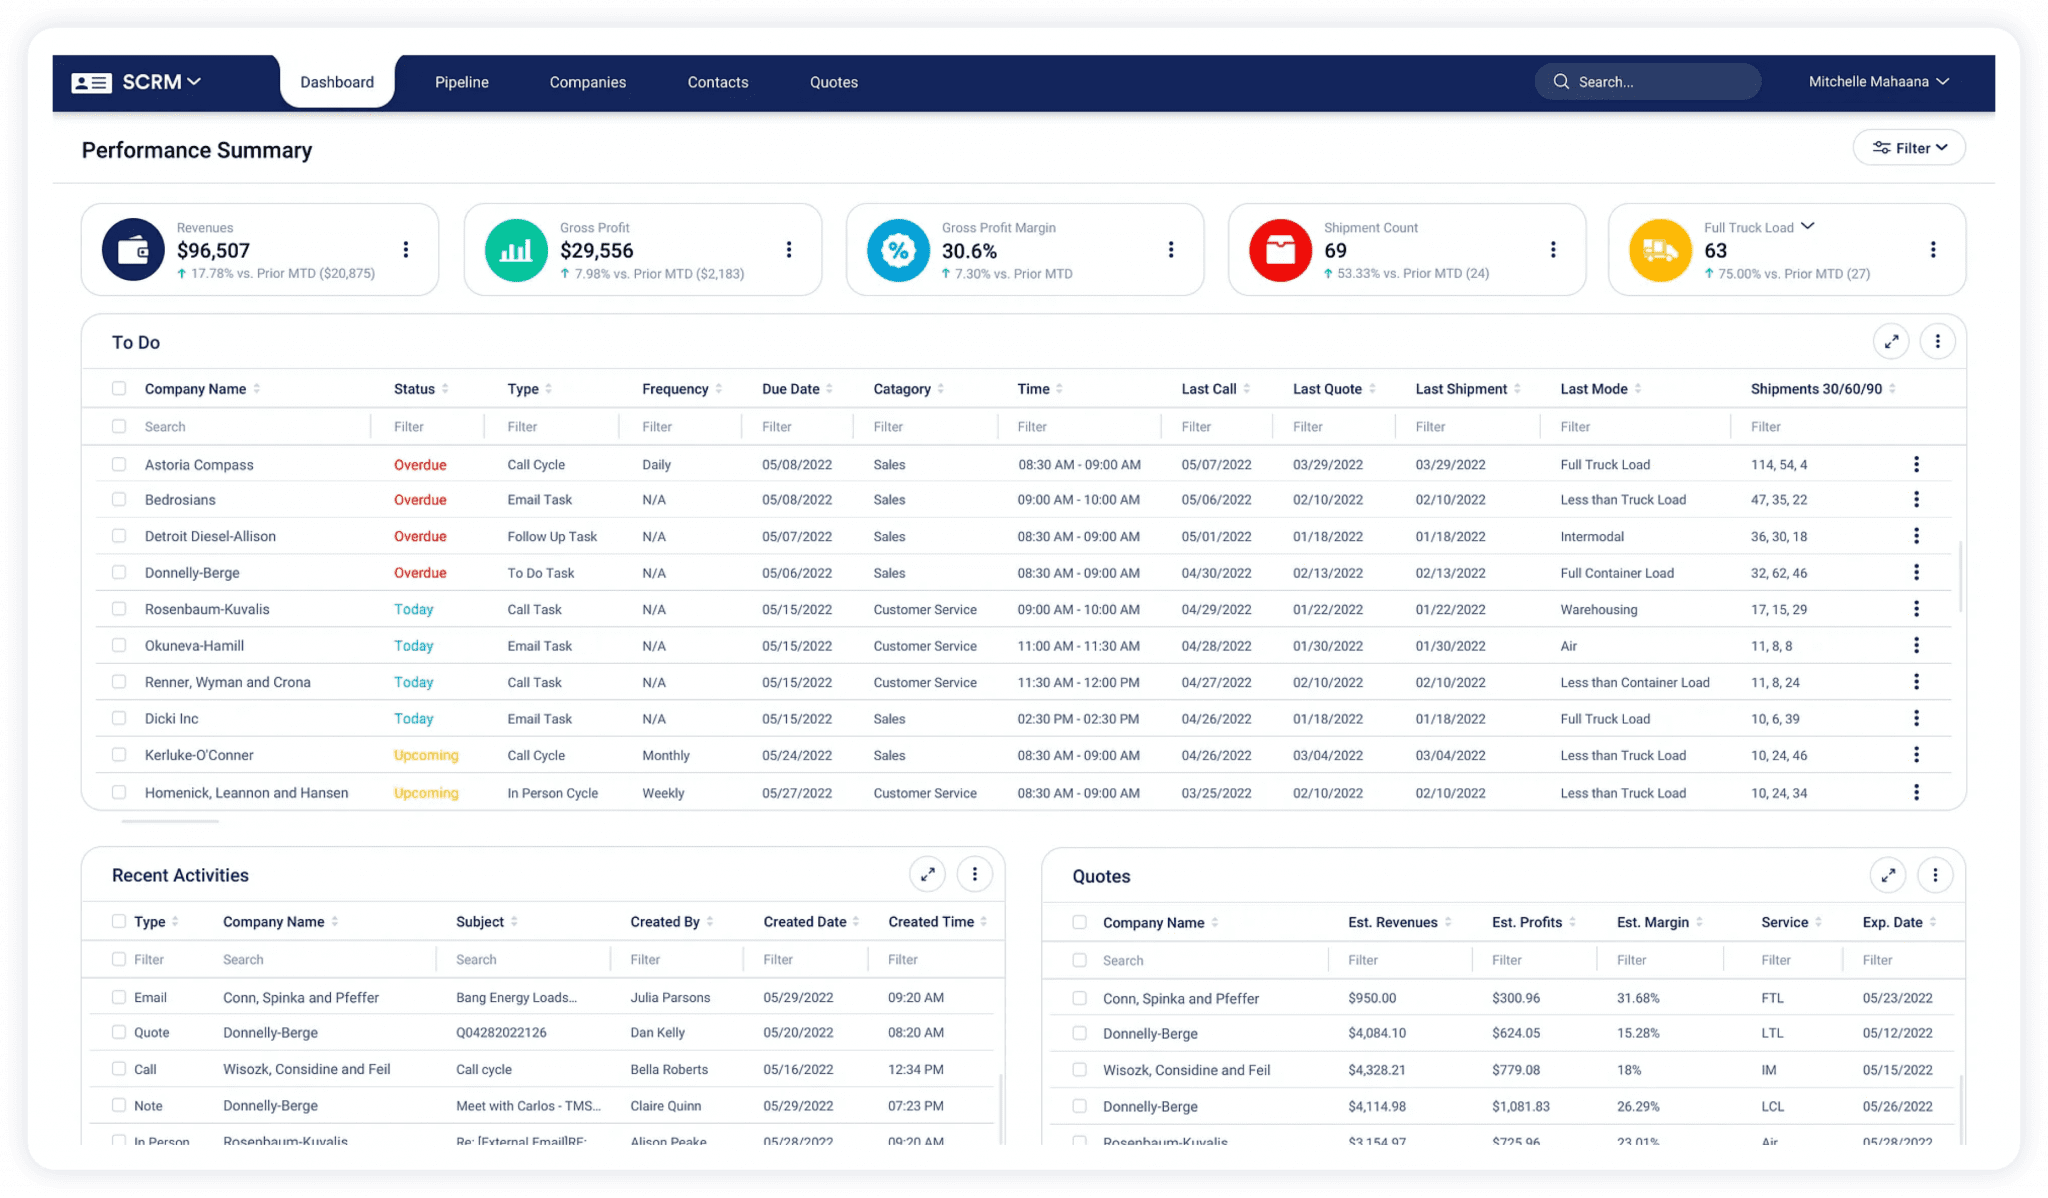The image size is (2048, 1198).
Task: Switch to the Pipeline tab
Action: 461,82
